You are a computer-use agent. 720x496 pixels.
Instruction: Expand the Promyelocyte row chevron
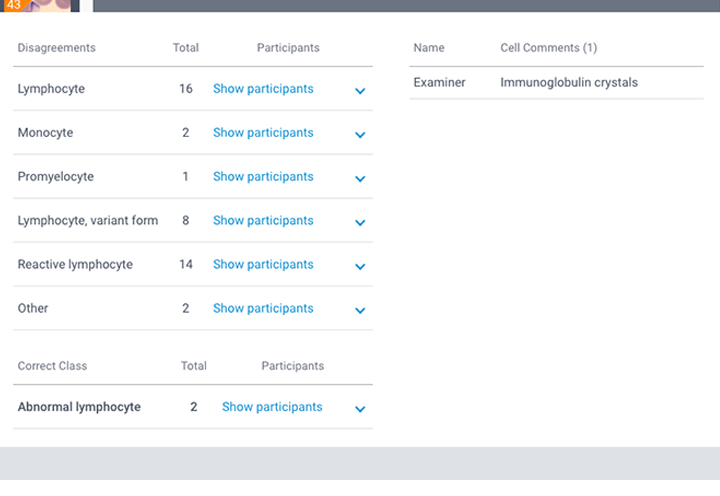click(x=360, y=179)
